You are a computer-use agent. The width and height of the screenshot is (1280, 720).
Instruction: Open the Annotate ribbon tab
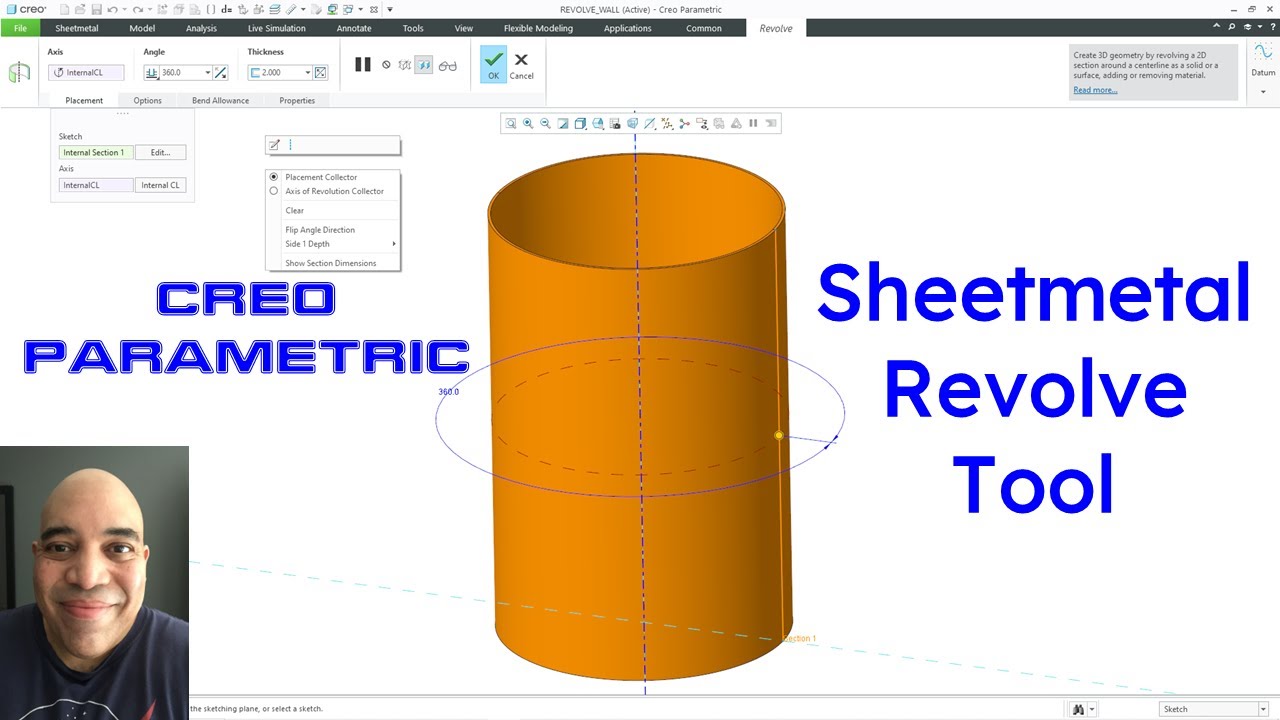tap(354, 28)
